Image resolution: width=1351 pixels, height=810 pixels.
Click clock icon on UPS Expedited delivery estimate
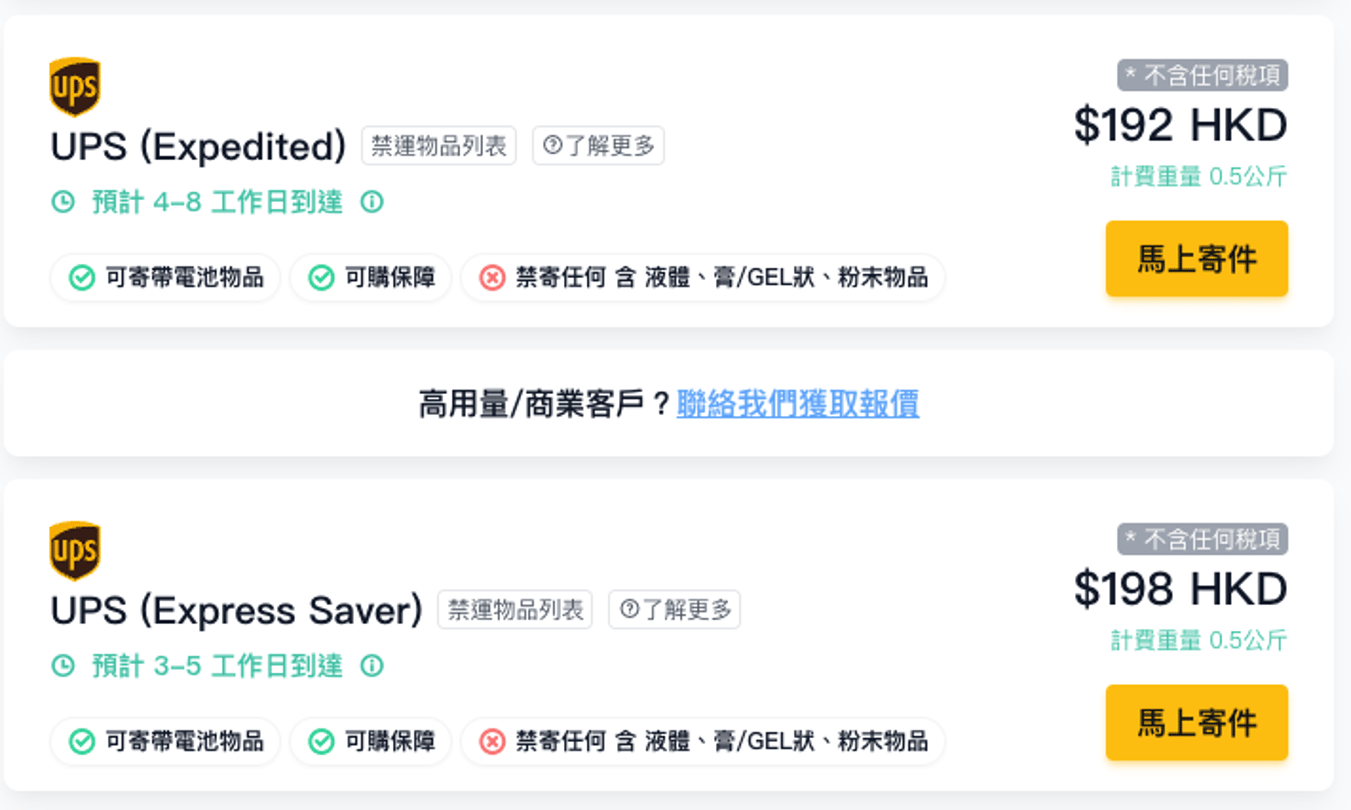click(x=63, y=202)
